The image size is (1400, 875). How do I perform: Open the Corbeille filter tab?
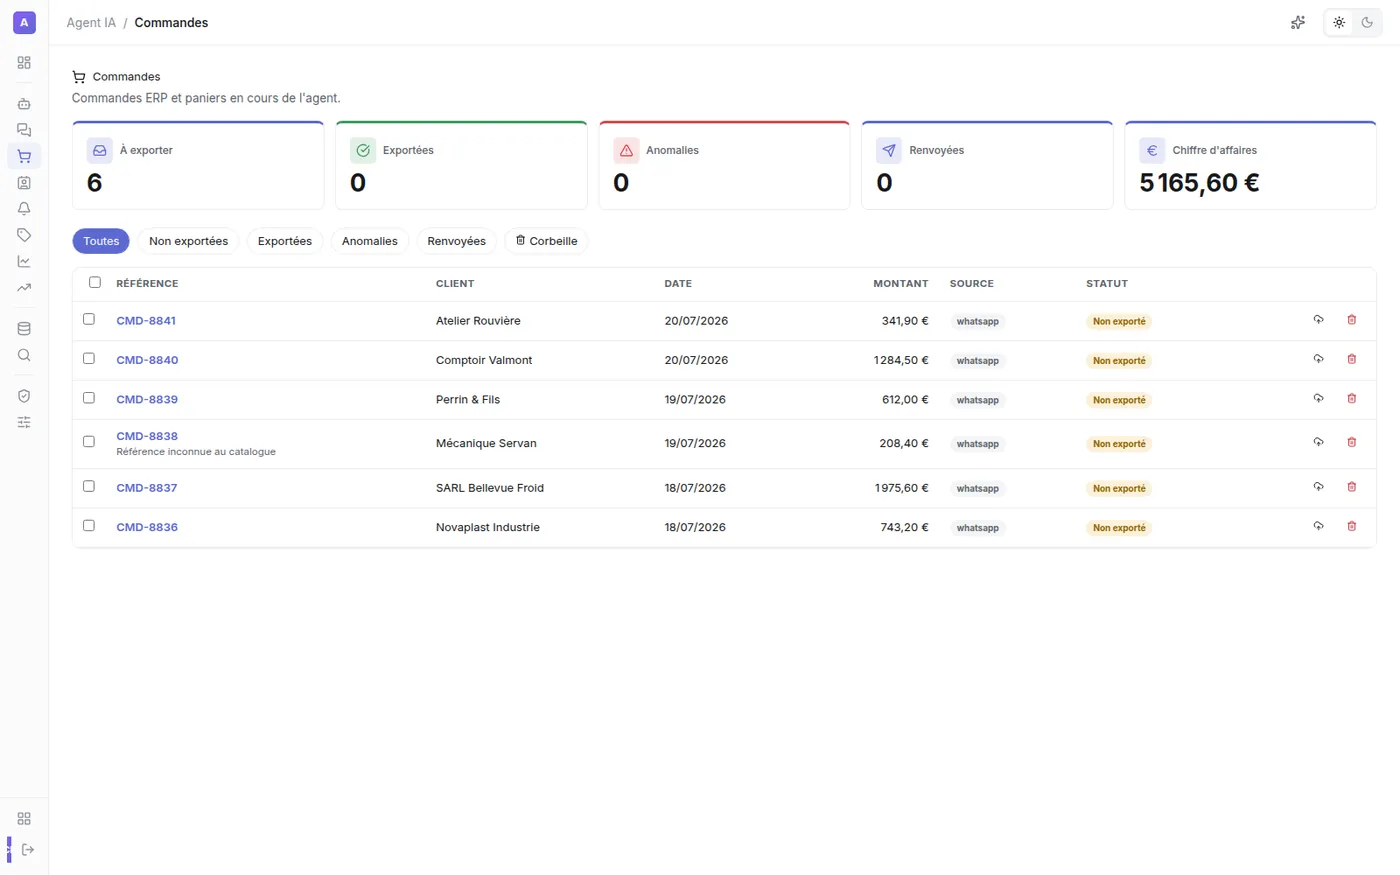[x=546, y=241]
